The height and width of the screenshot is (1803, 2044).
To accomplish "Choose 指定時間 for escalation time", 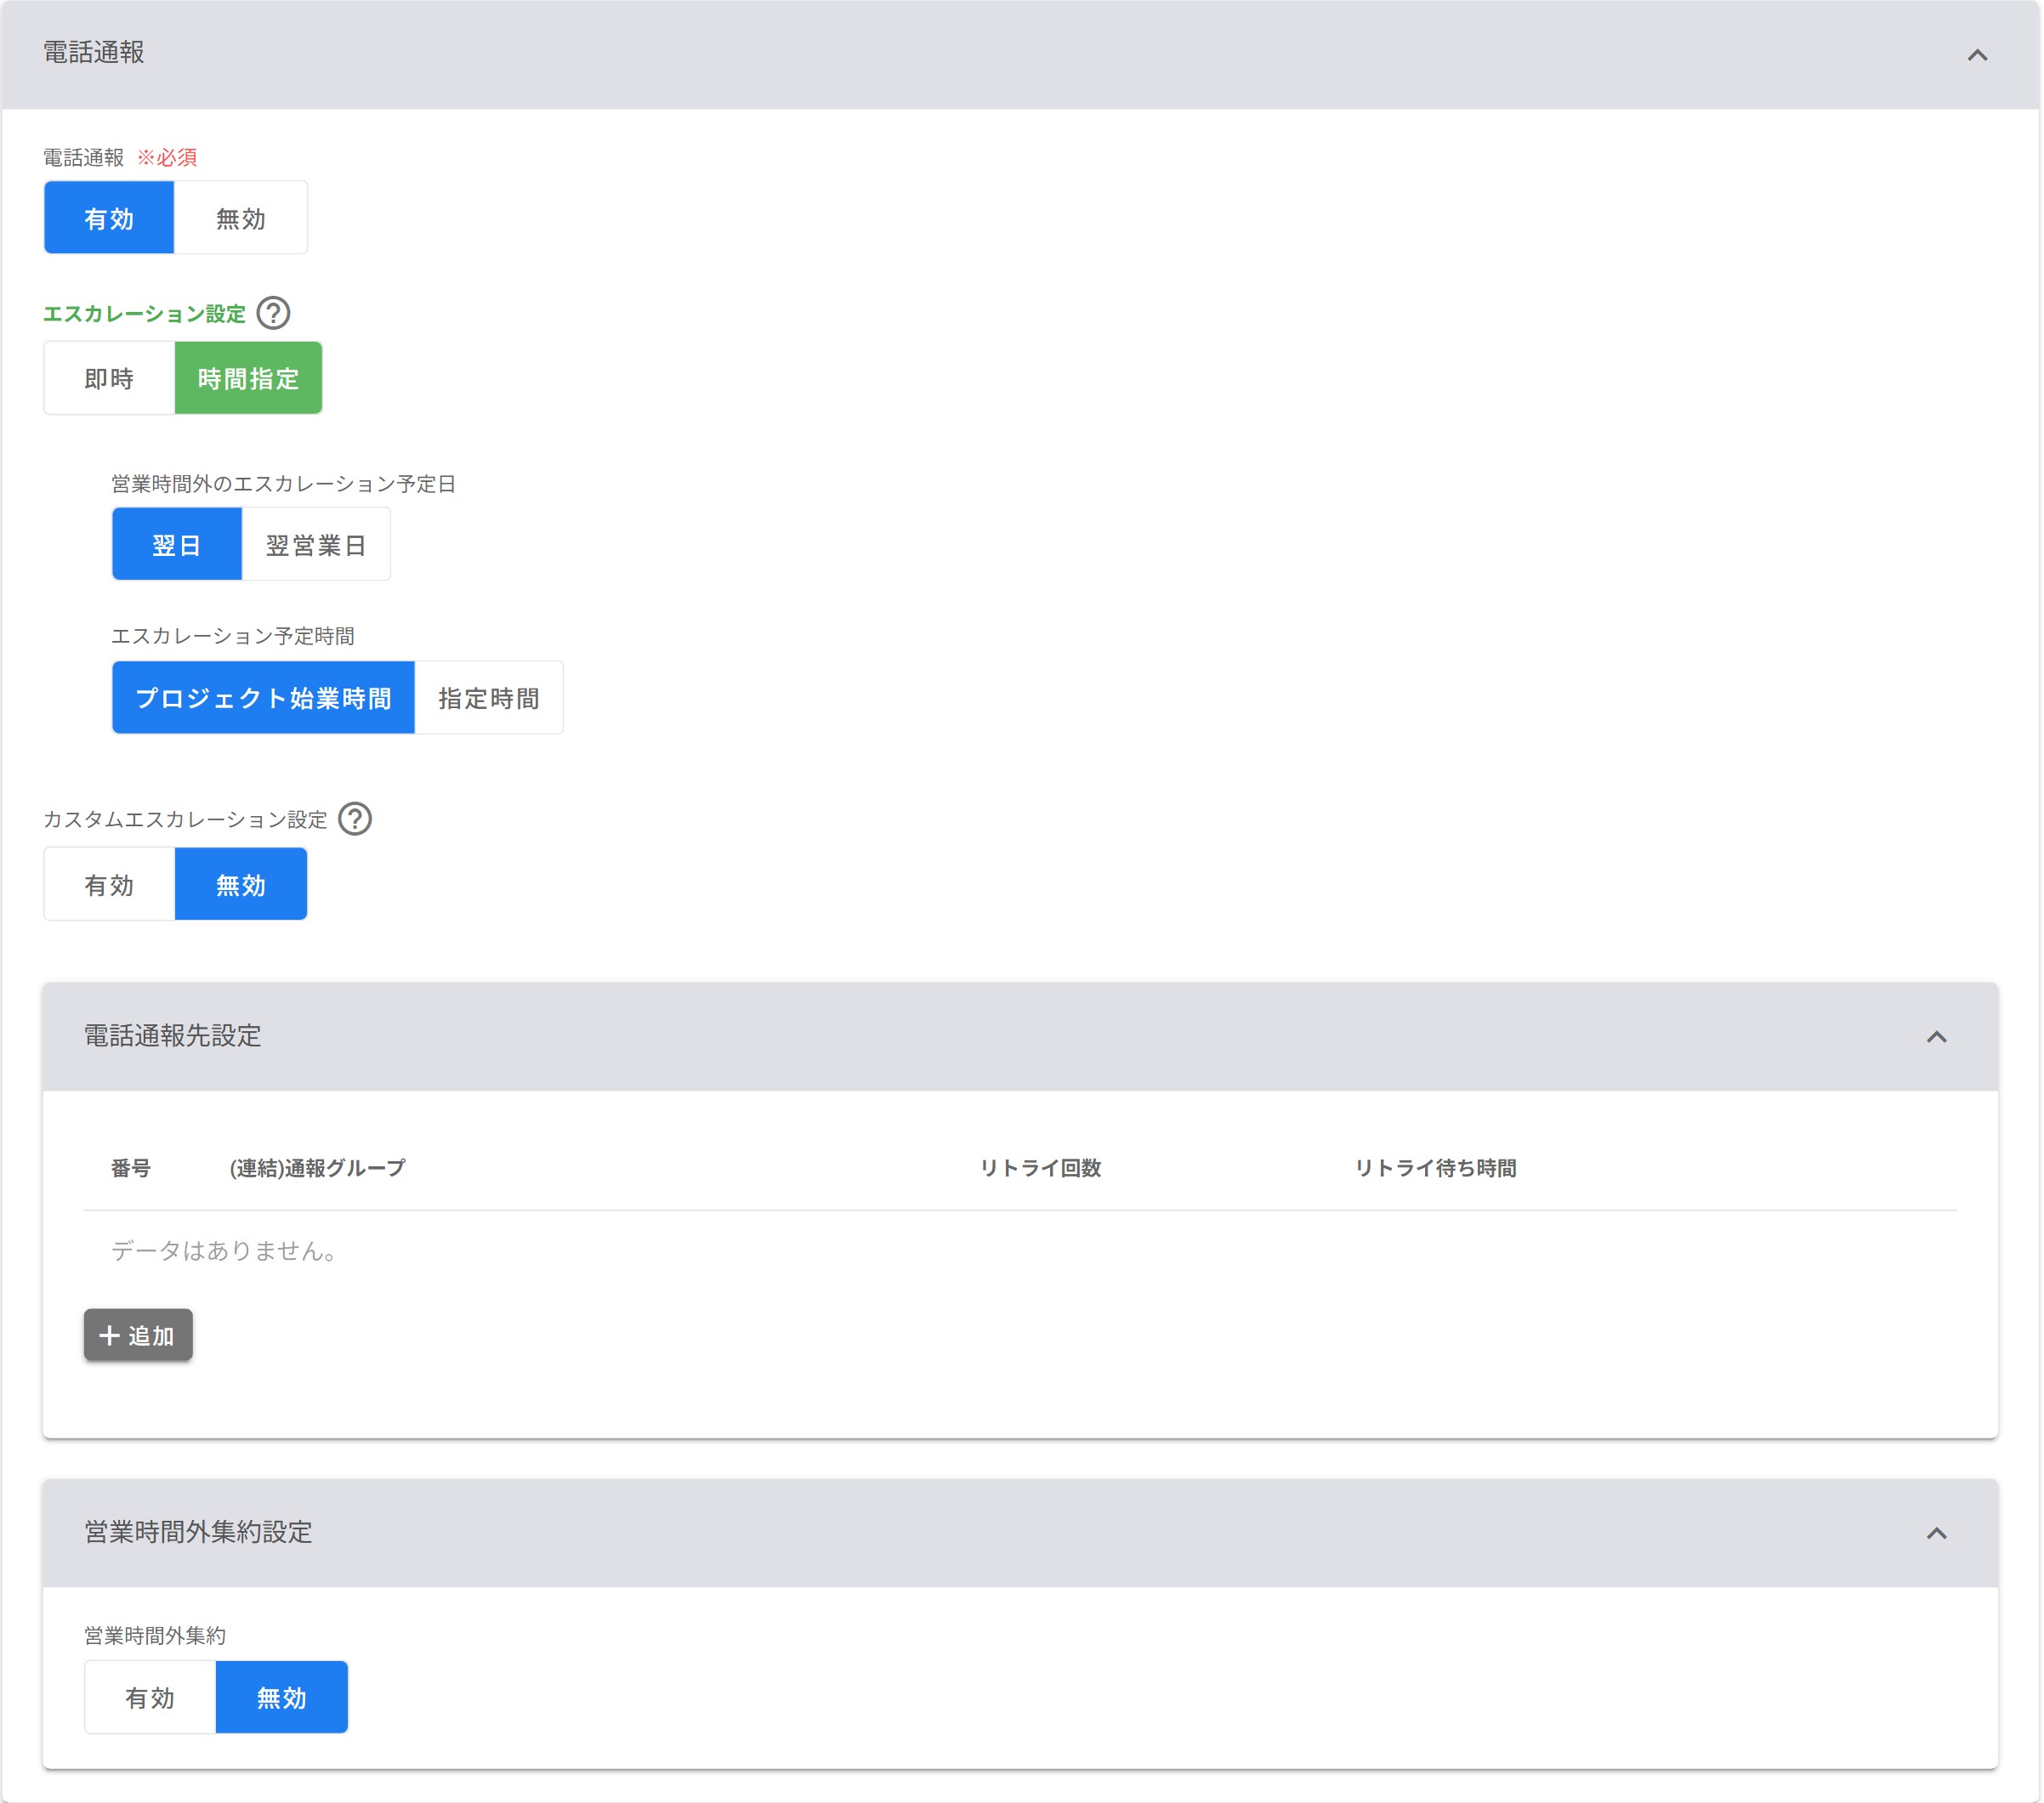I will pos(488,697).
